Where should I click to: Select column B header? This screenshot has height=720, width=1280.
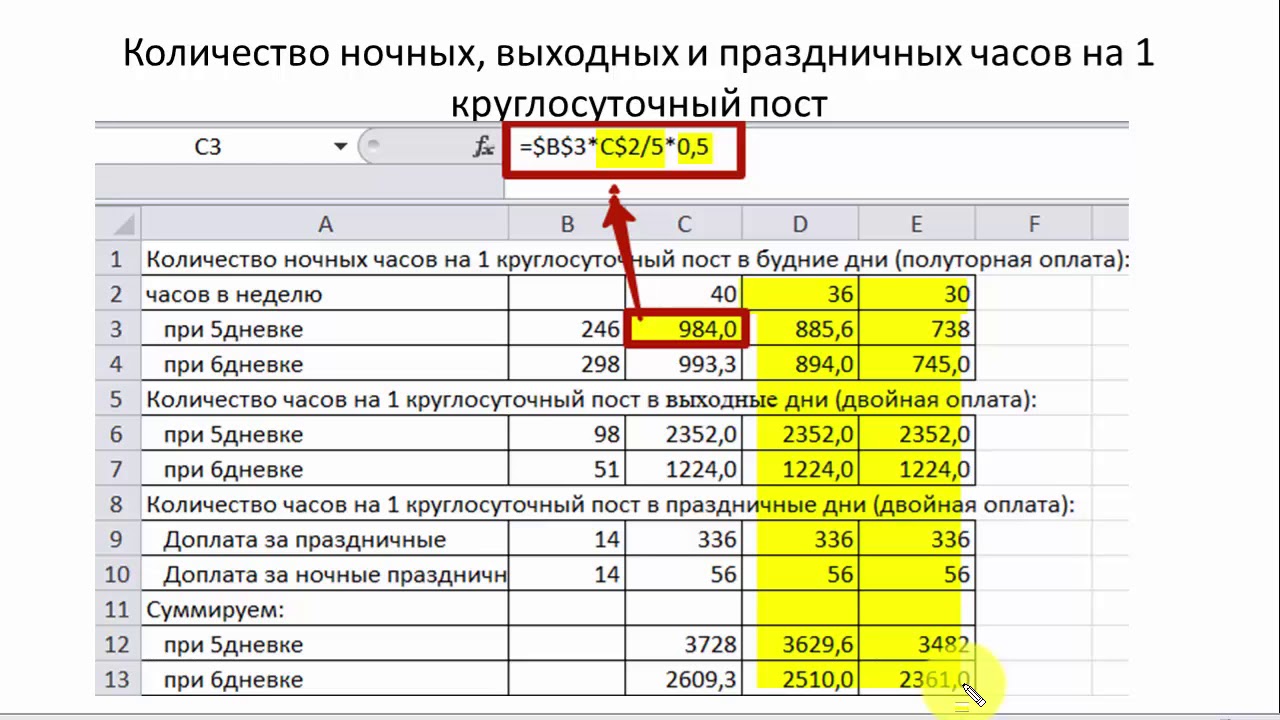(567, 225)
